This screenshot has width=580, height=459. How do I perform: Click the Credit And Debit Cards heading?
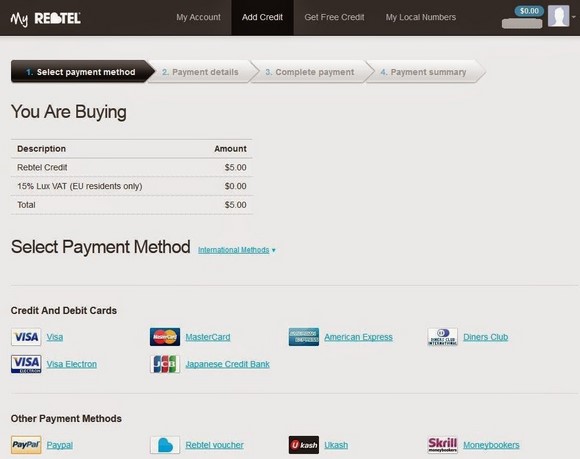click(64, 310)
